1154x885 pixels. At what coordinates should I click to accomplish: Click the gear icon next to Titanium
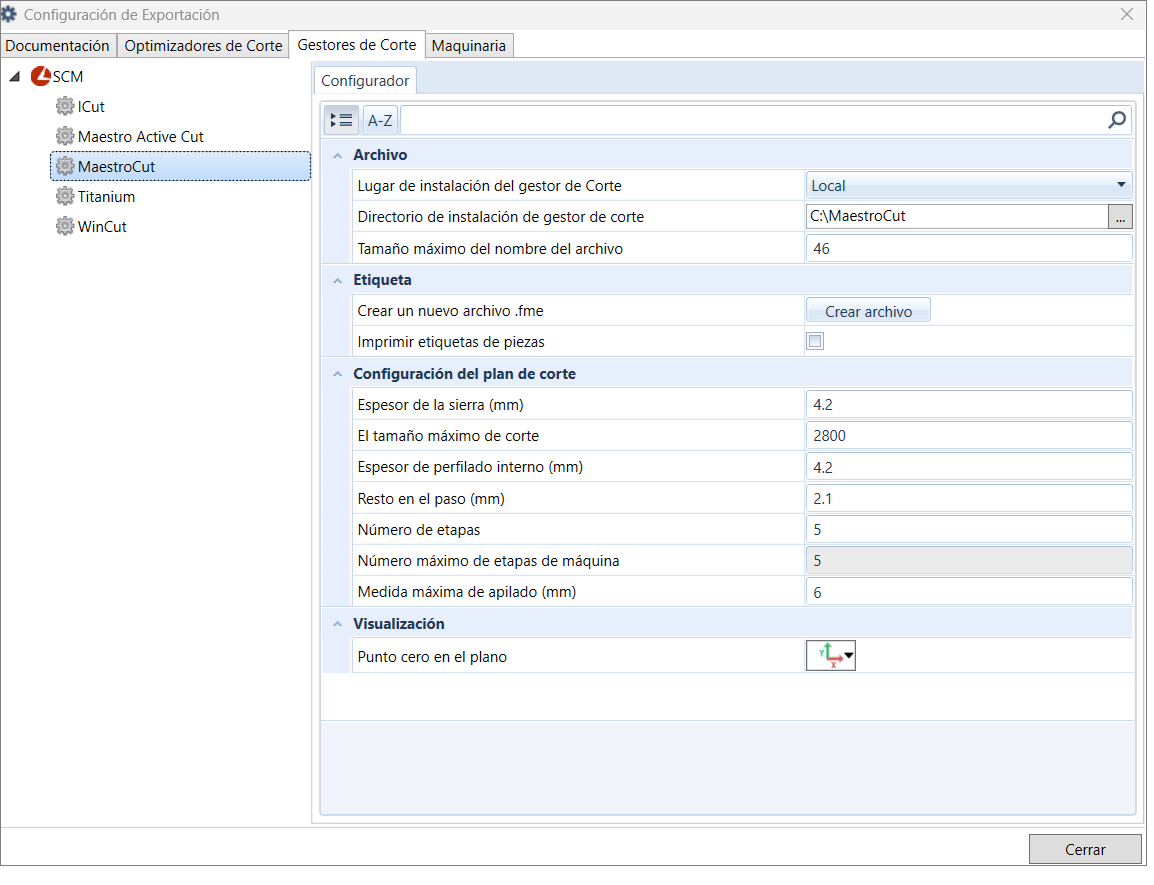click(x=66, y=197)
